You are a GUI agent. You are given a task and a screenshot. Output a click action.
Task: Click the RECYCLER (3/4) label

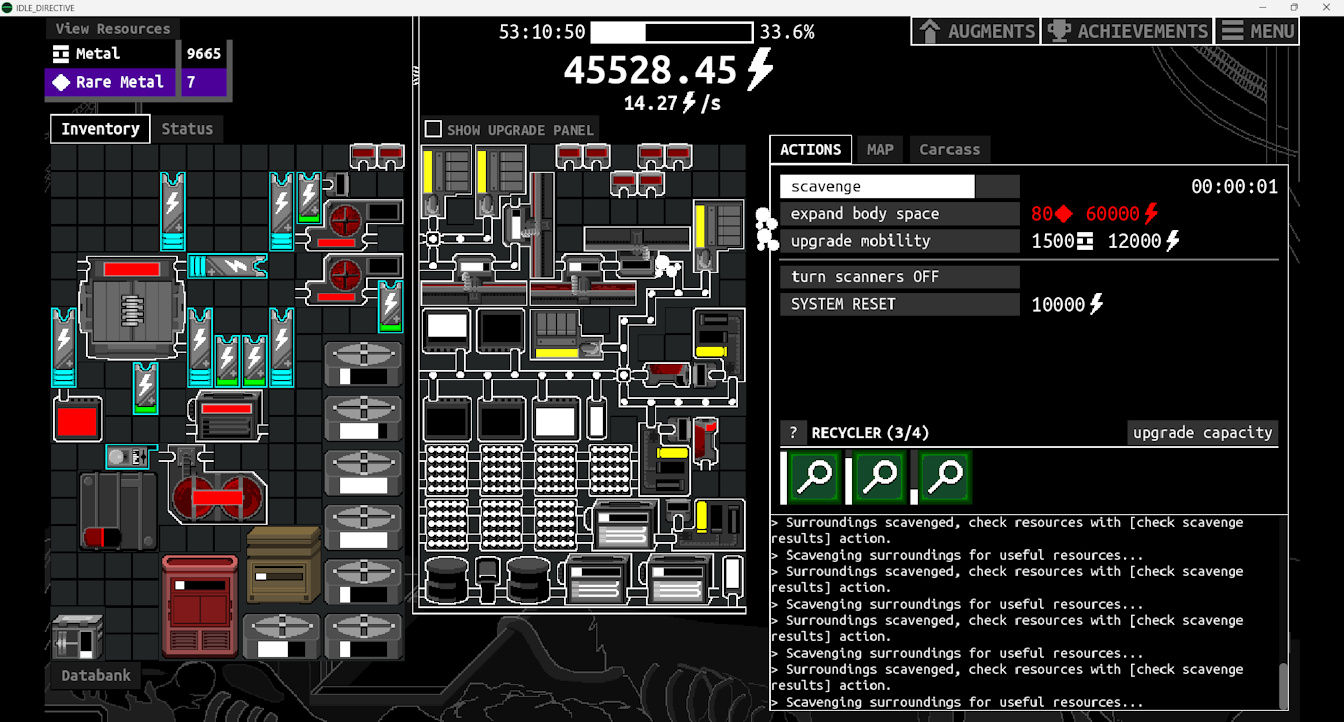870,433
